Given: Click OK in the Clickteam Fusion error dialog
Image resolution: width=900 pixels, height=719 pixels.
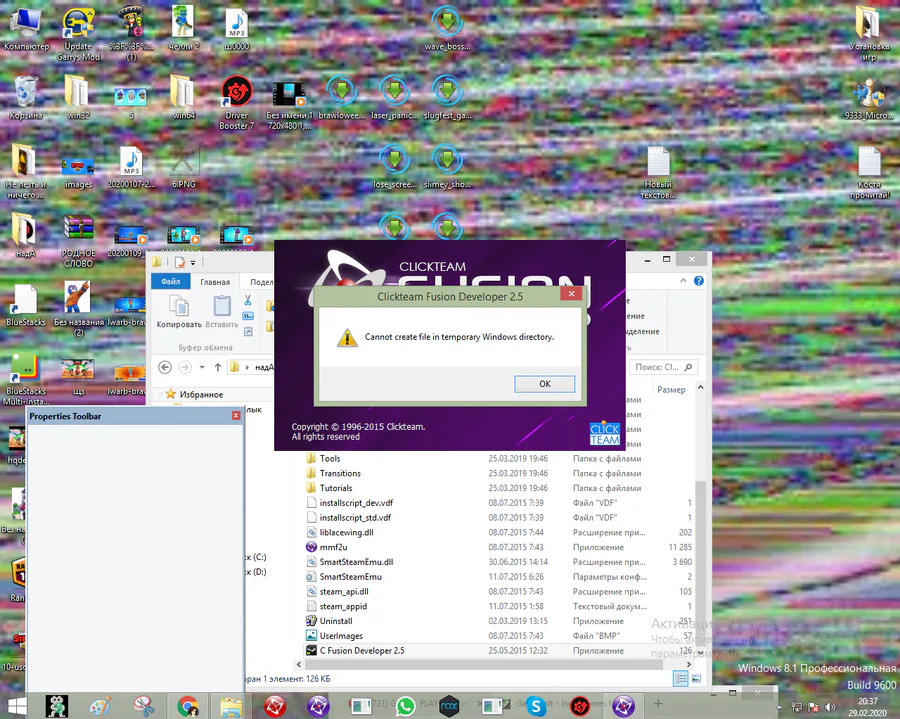Looking at the screenshot, I should (544, 384).
